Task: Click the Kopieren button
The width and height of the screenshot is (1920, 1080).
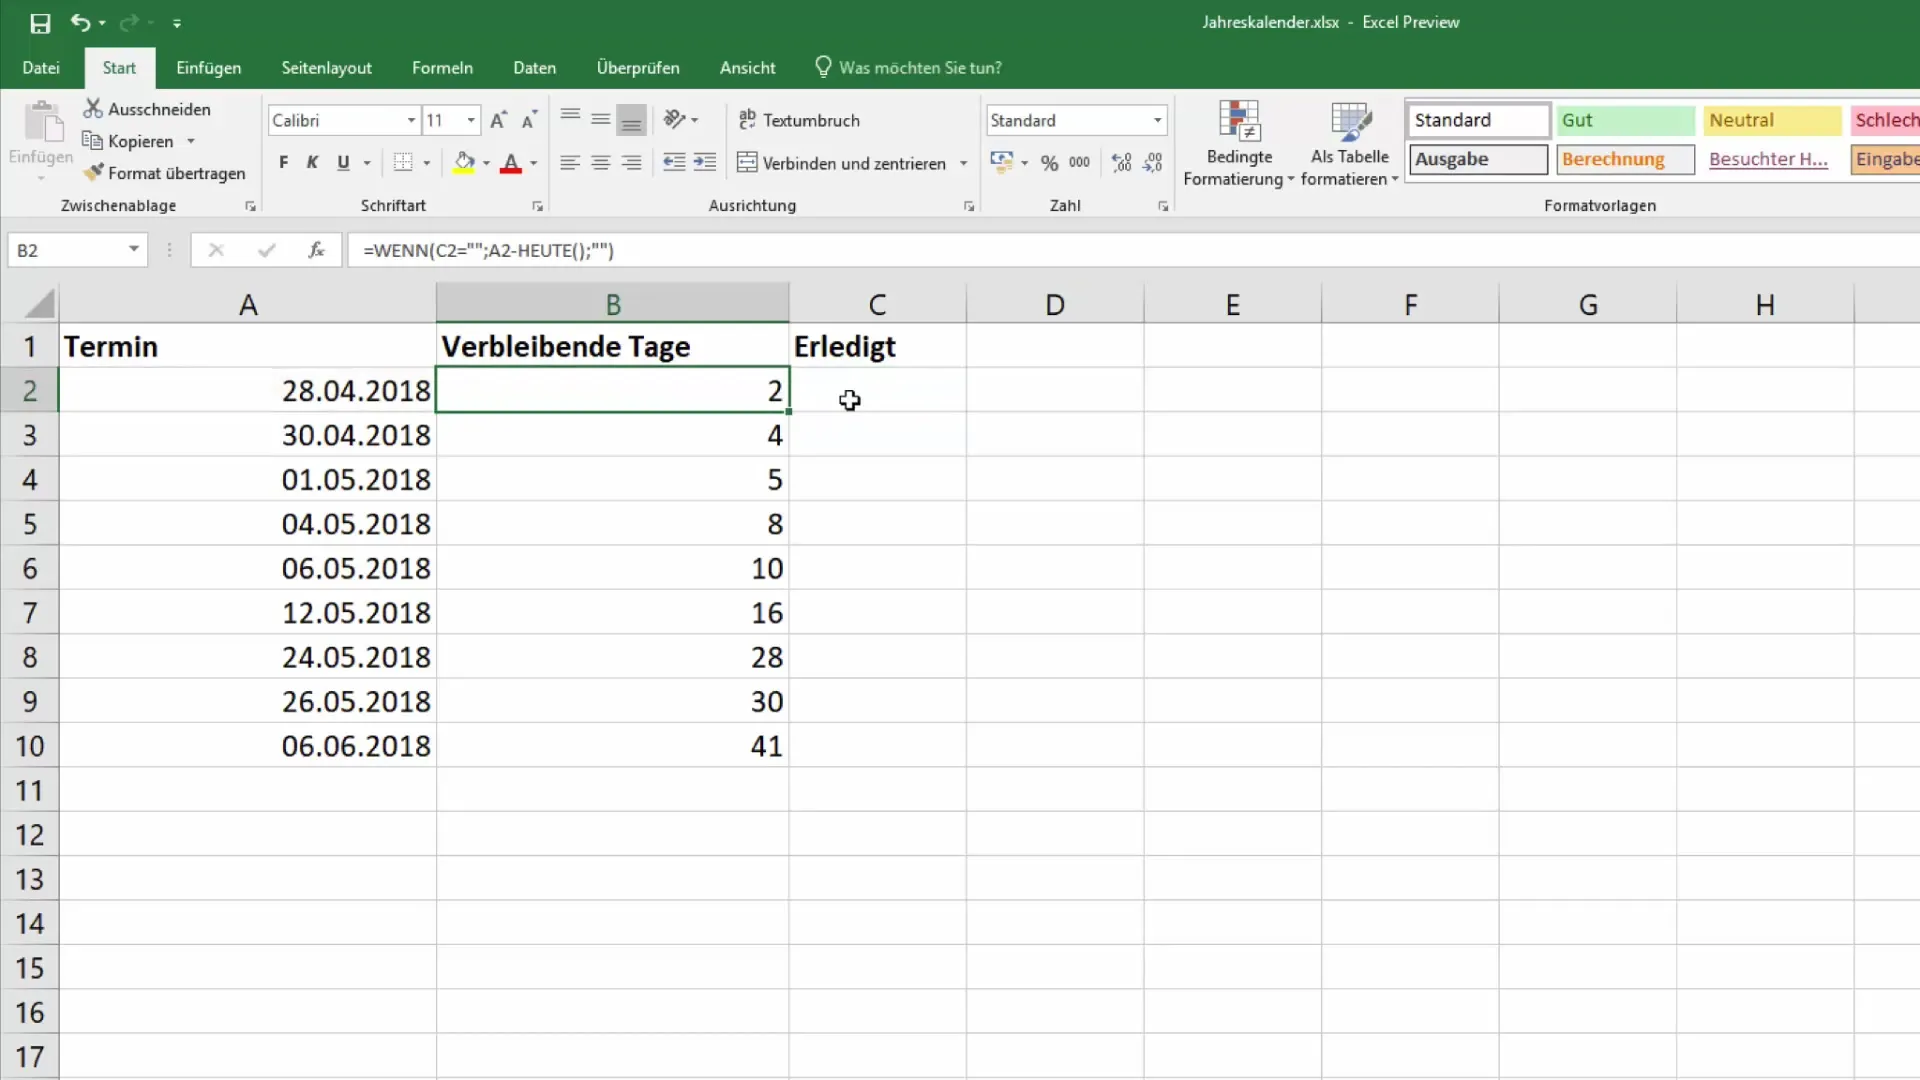Action: tap(128, 141)
